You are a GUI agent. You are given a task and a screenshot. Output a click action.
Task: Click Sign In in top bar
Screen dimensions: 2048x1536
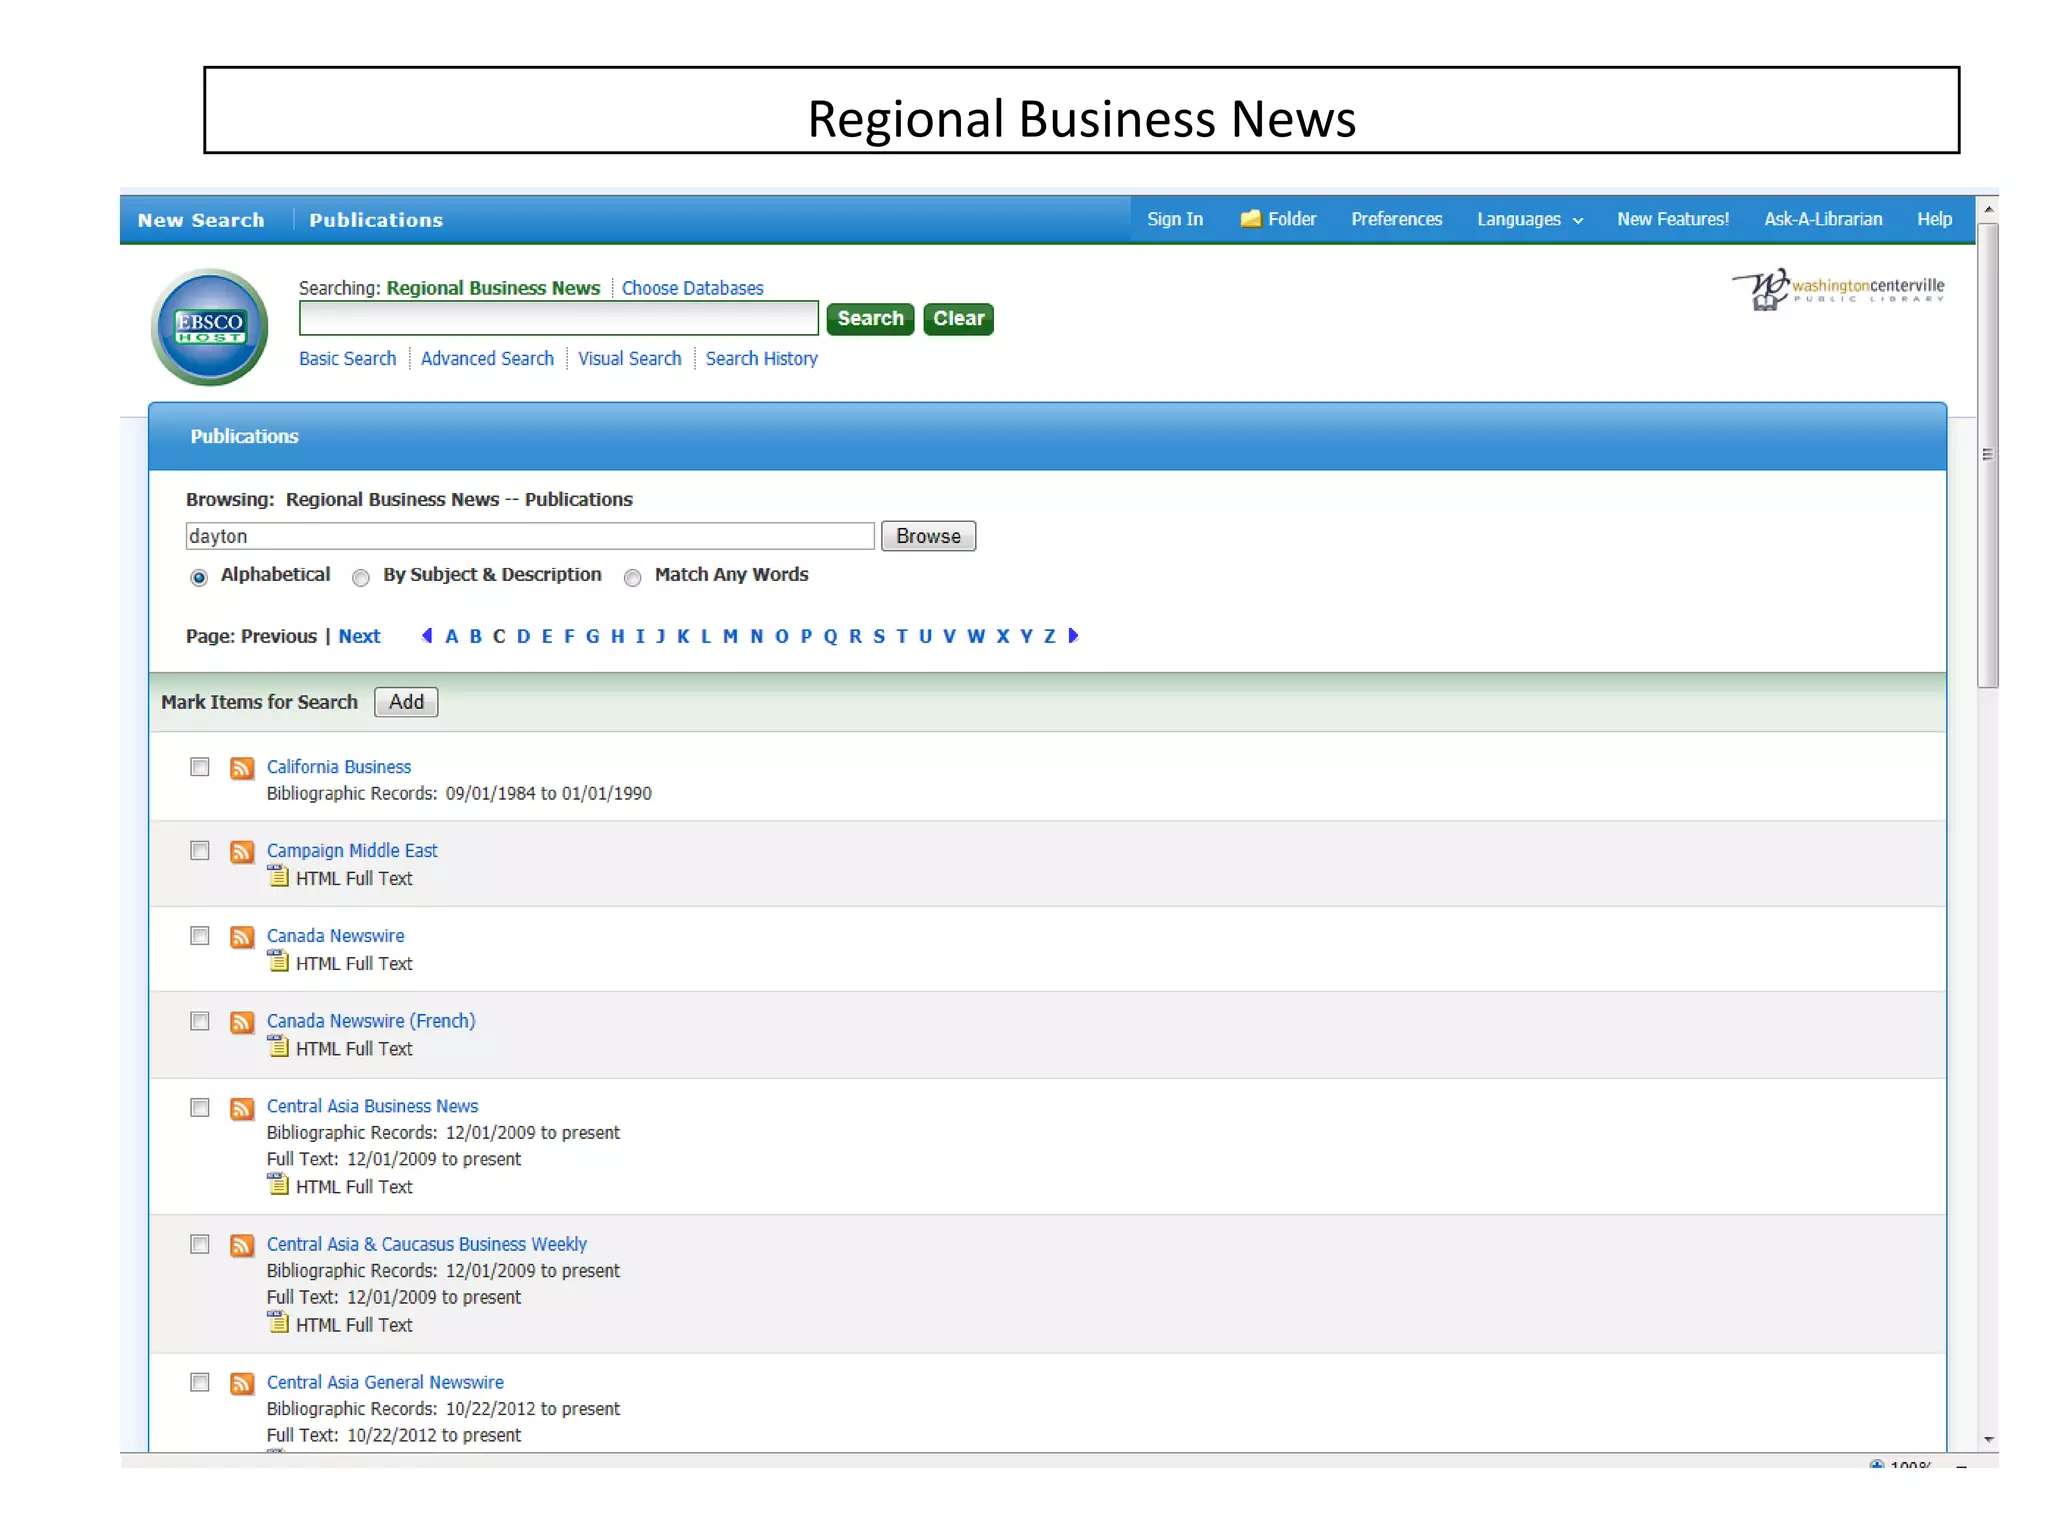click(1175, 219)
